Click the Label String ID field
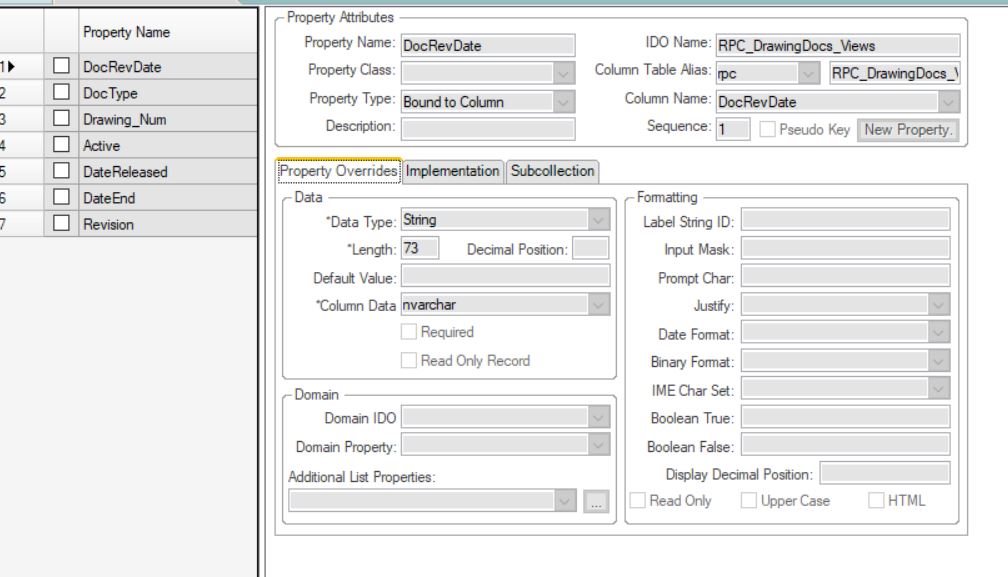 [845, 220]
